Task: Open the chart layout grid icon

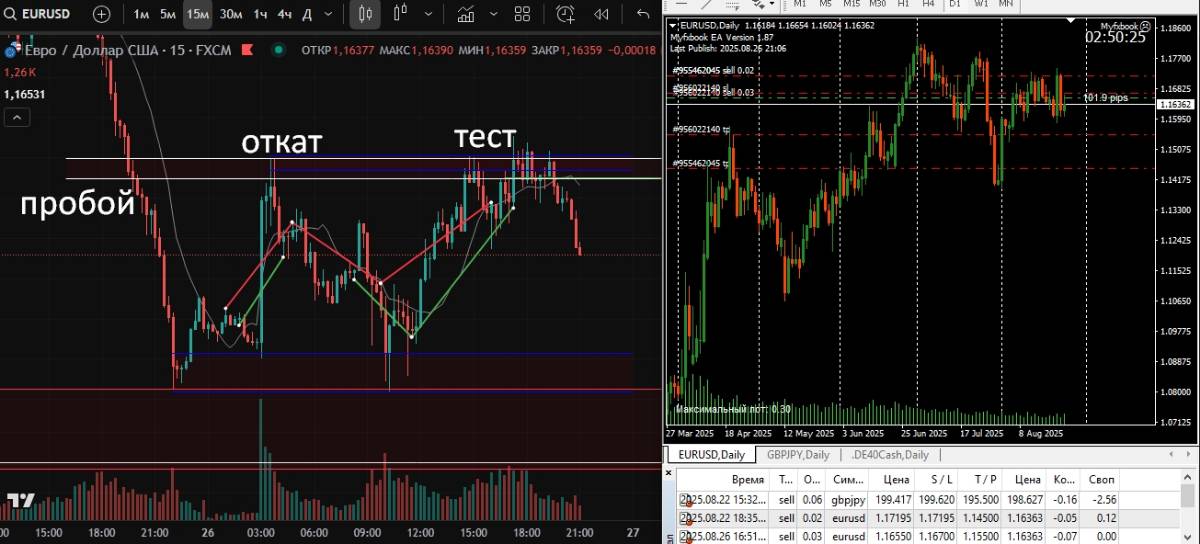Action: [x=523, y=15]
